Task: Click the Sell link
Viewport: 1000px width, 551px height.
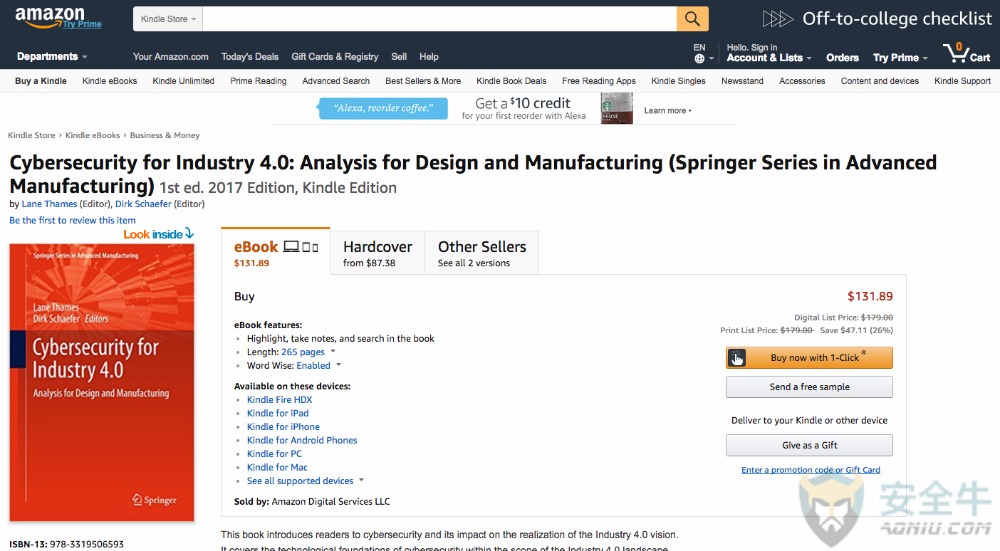Action: [399, 57]
